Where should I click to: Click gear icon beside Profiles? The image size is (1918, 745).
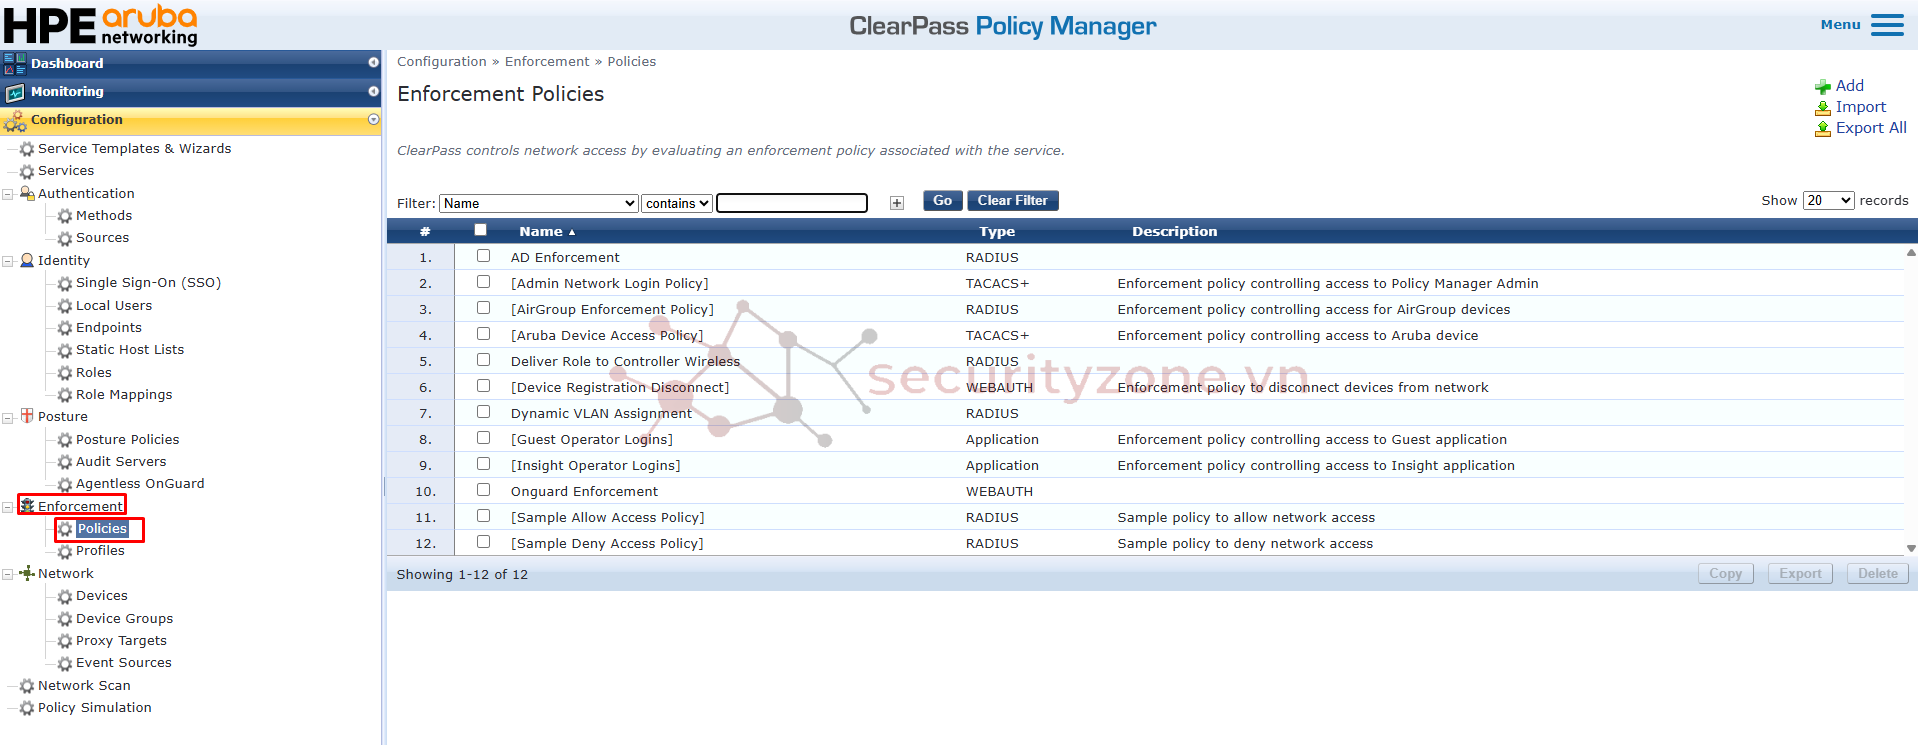coord(65,552)
